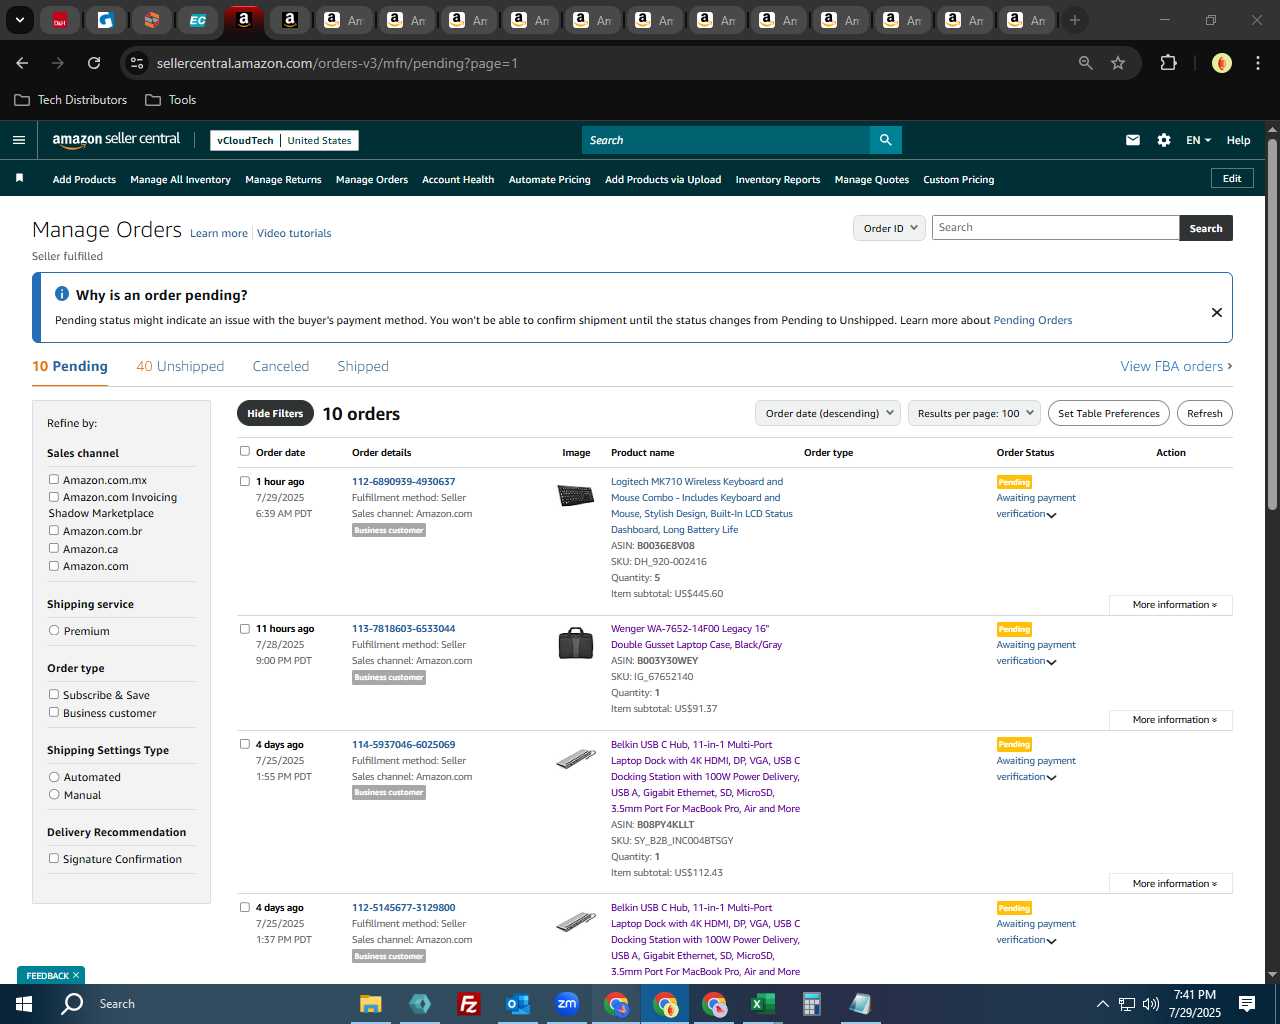The image size is (1280, 1024).
Task: Open the messages envelope icon
Action: pos(1133,140)
